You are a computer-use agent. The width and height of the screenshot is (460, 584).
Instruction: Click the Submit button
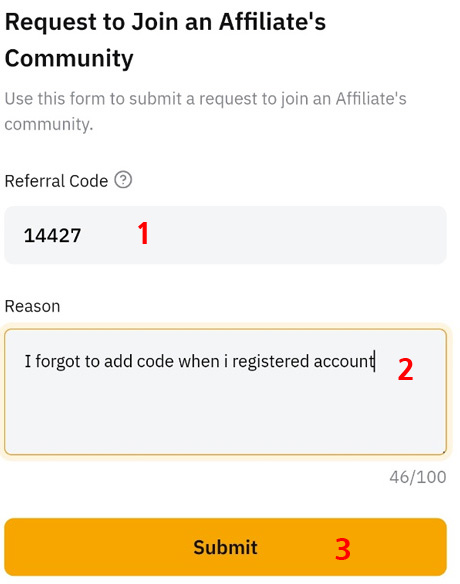coord(225,547)
